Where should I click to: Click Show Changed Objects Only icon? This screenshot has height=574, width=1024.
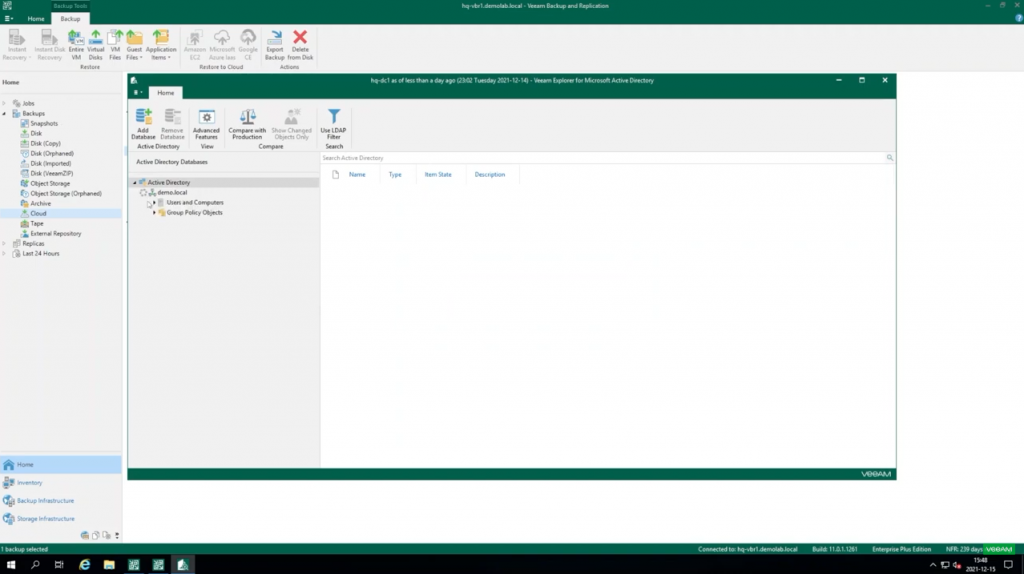point(291,124)
